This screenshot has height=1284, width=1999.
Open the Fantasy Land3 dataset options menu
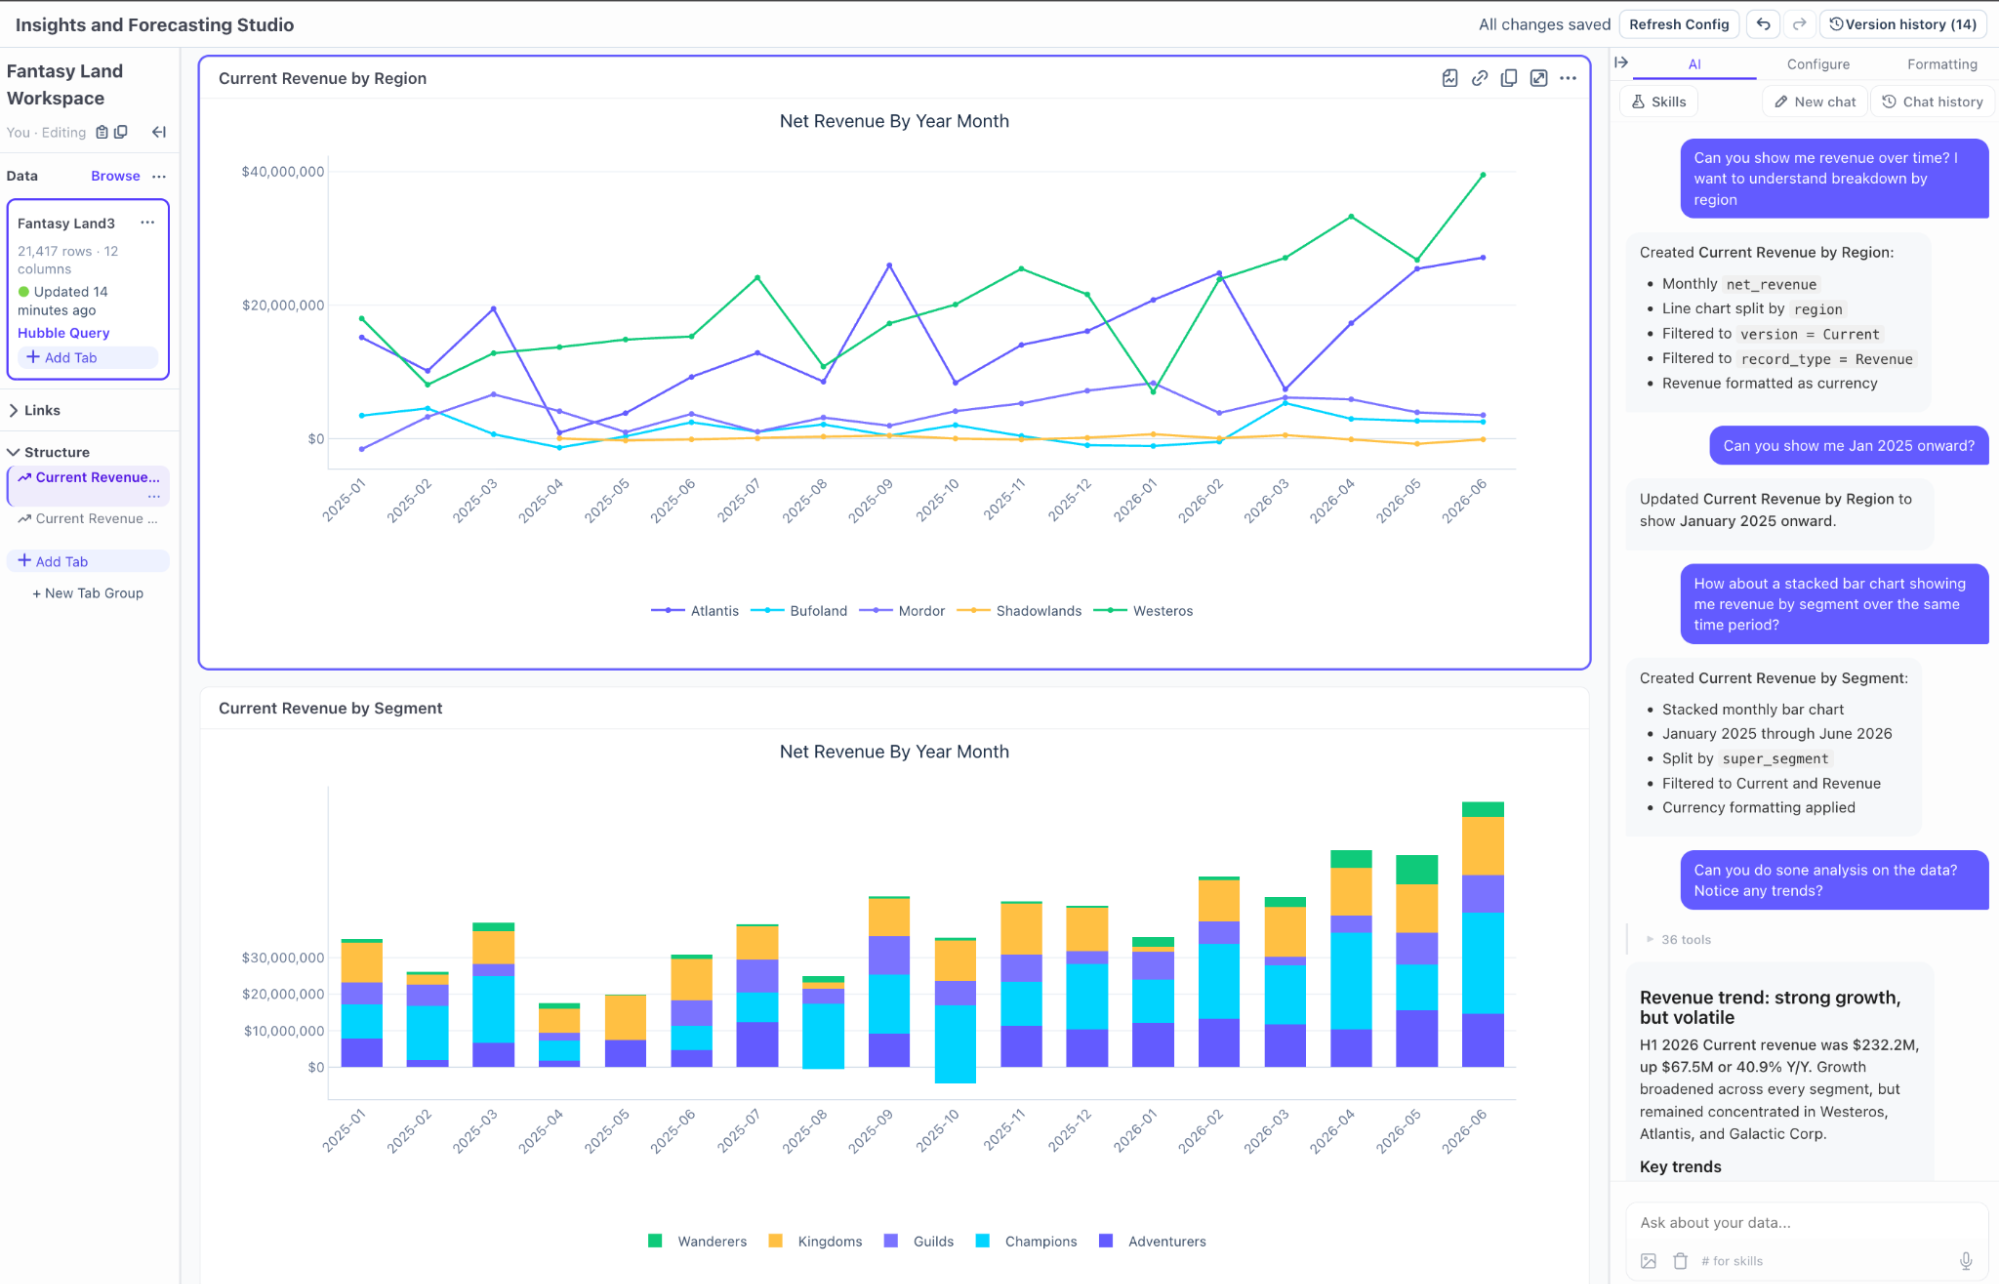click(148, 223)
